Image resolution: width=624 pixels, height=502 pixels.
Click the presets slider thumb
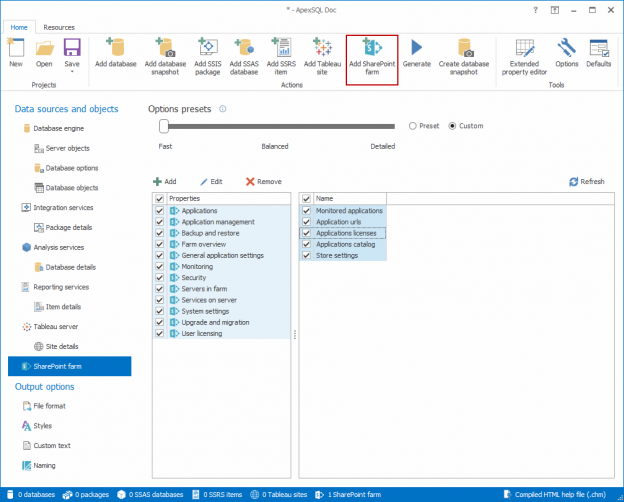164,126
